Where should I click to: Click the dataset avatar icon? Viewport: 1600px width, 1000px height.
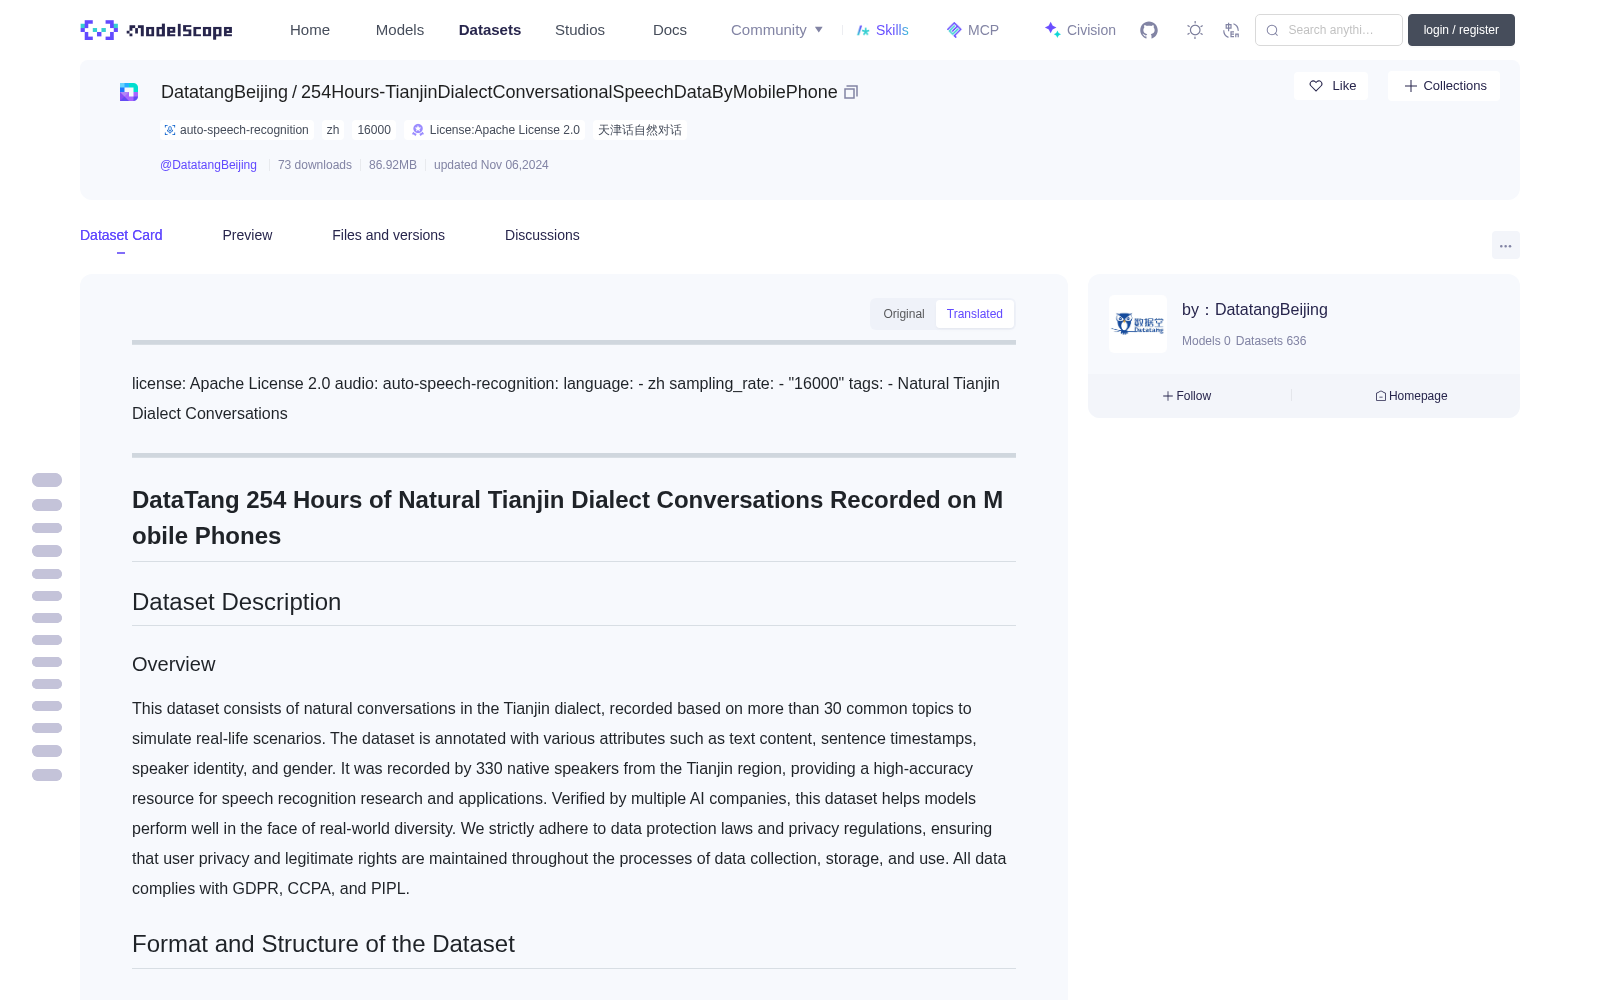[129, 92]
